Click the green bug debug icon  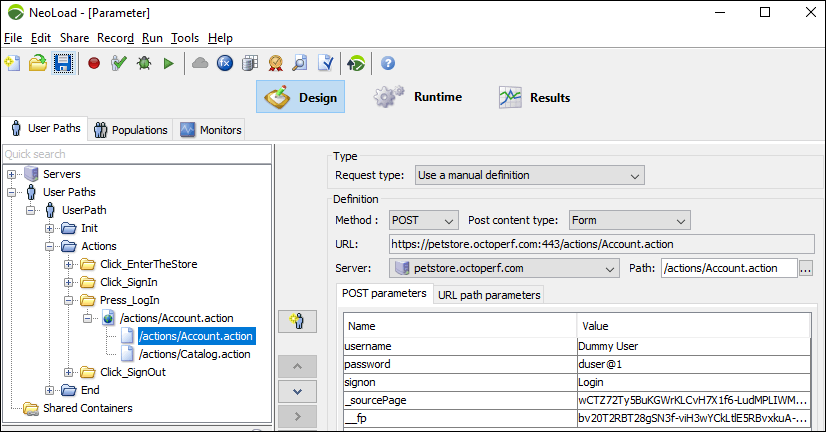(x=144, y=63)
